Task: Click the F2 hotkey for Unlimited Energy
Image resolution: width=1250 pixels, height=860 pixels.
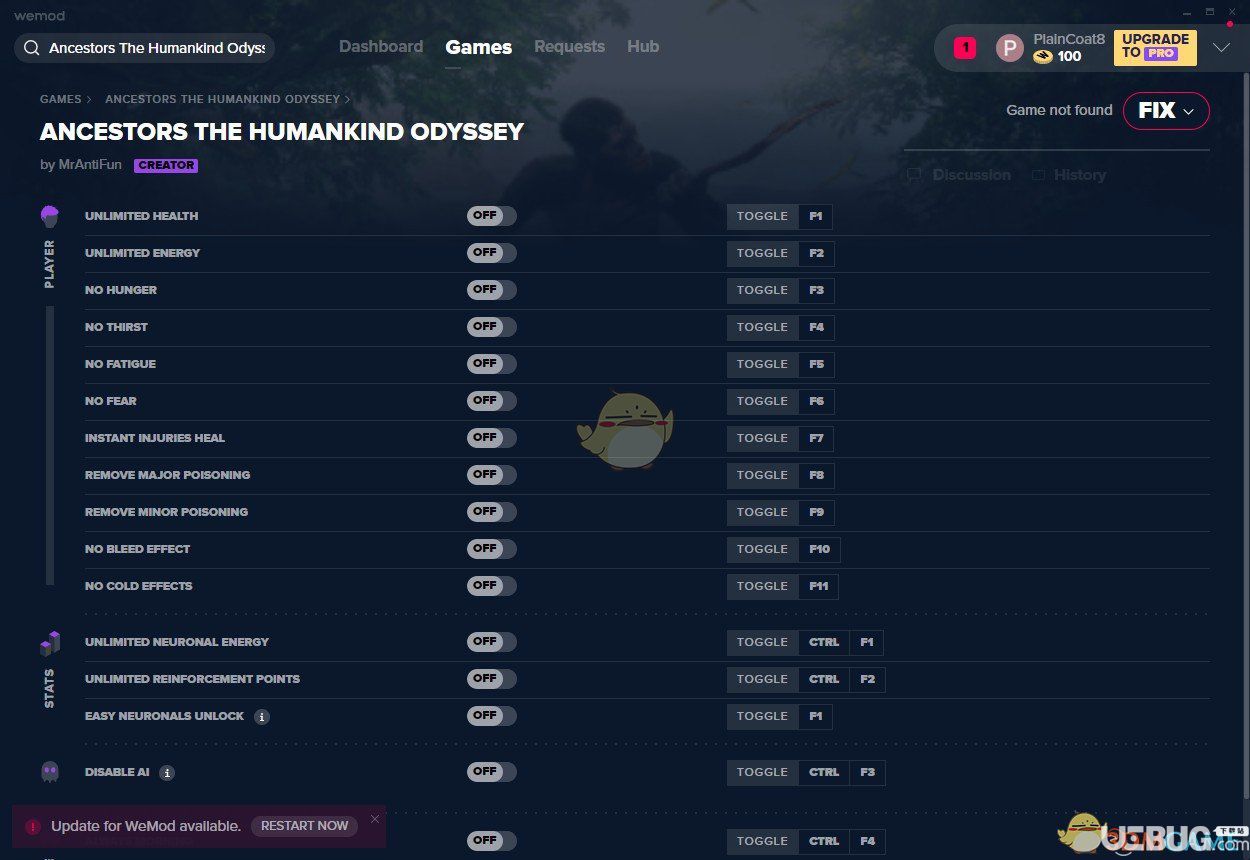Action: (x=817, y=253)
